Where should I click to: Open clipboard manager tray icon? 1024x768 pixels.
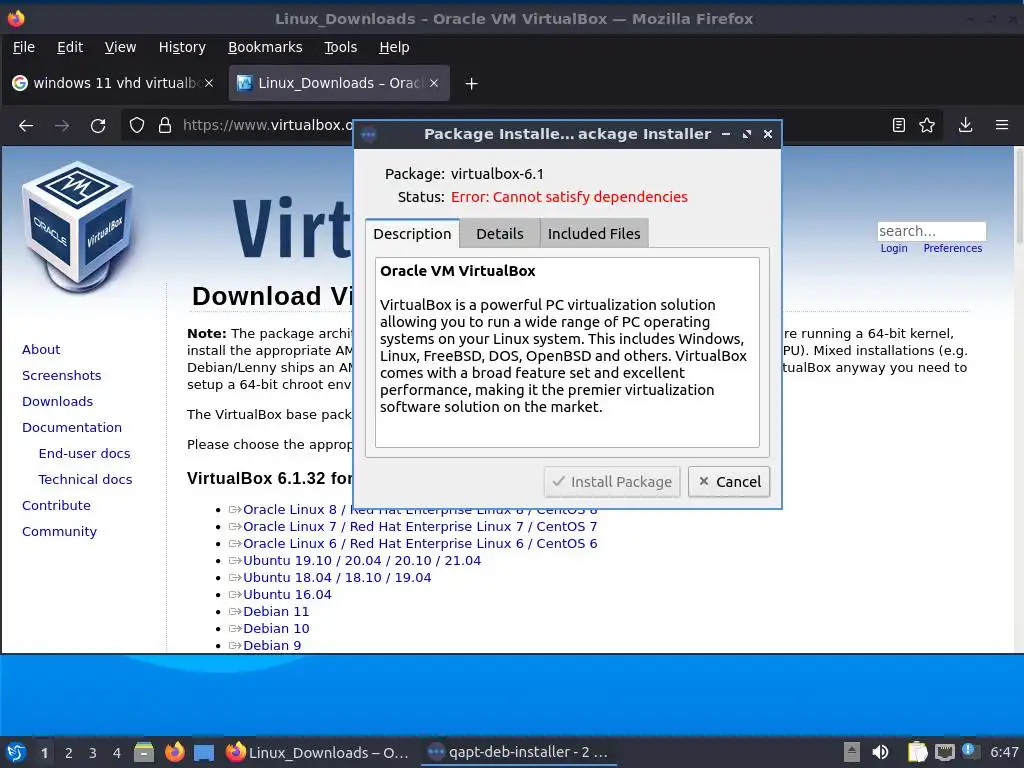click(x=917, y=752)
